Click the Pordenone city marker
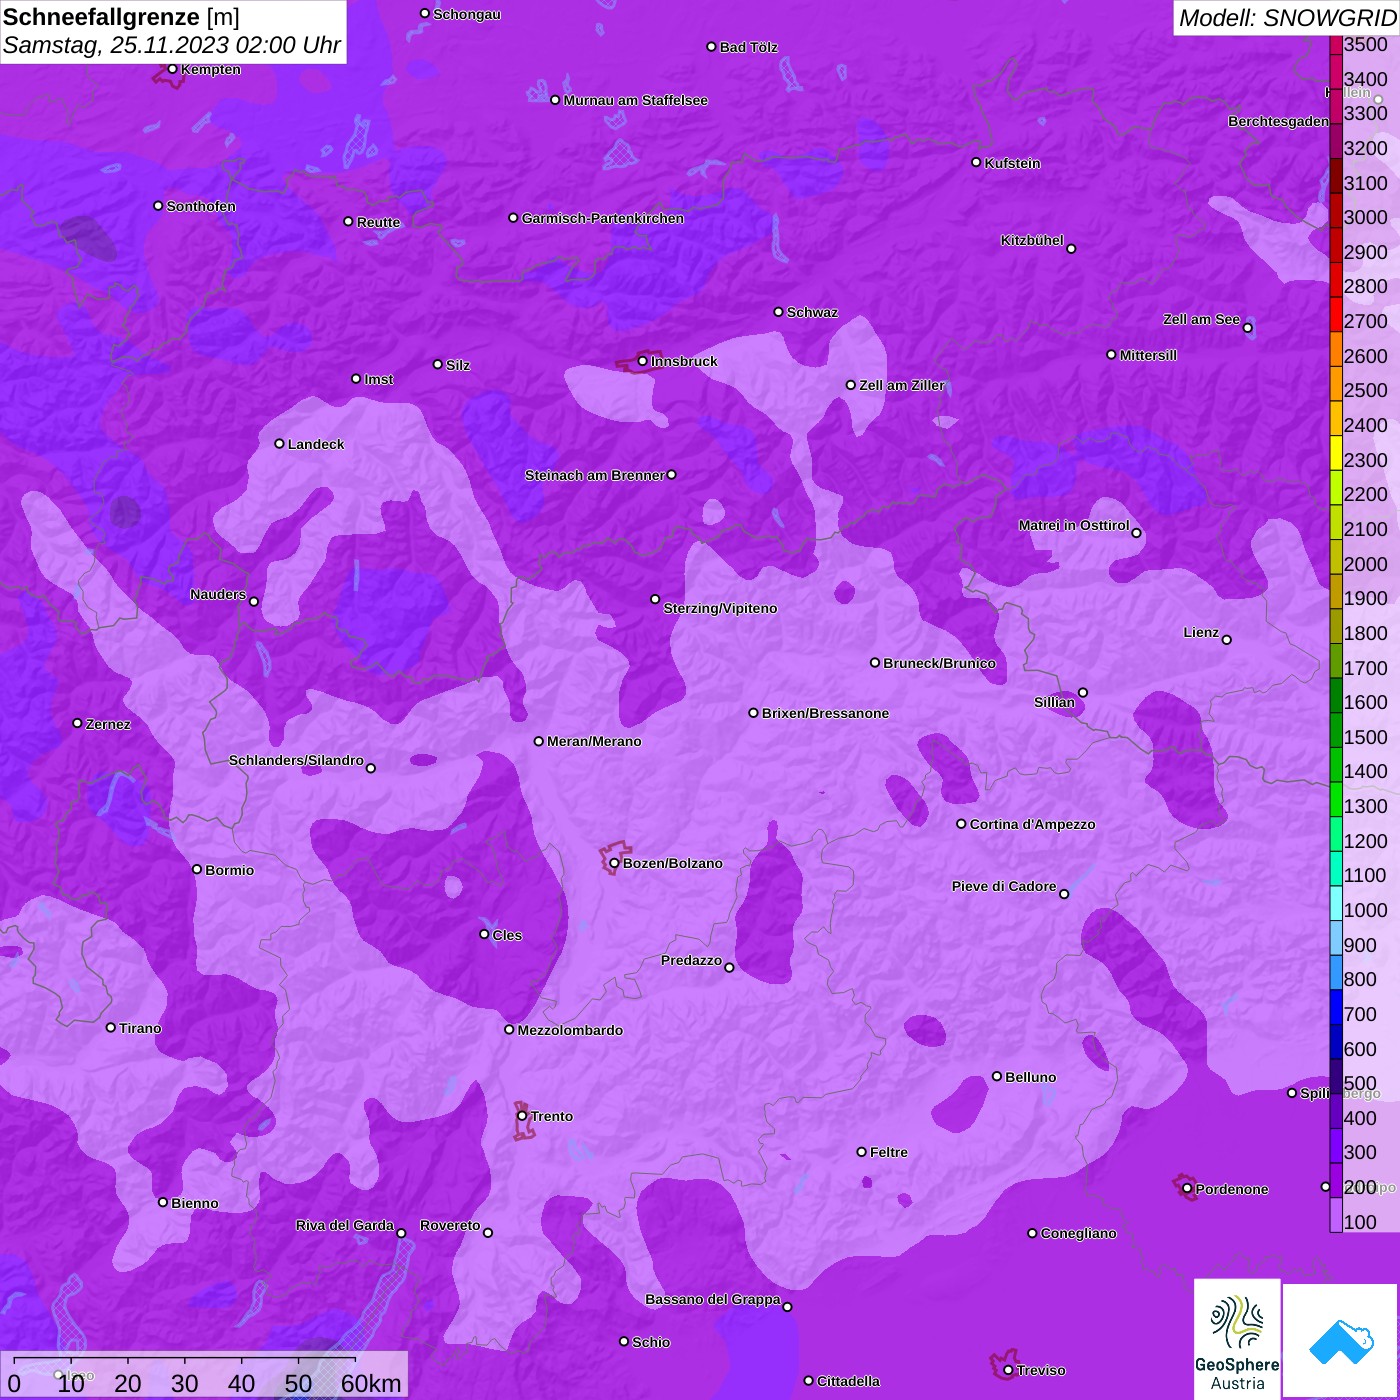Screen dimensions: 1400x1400 1187,1189
